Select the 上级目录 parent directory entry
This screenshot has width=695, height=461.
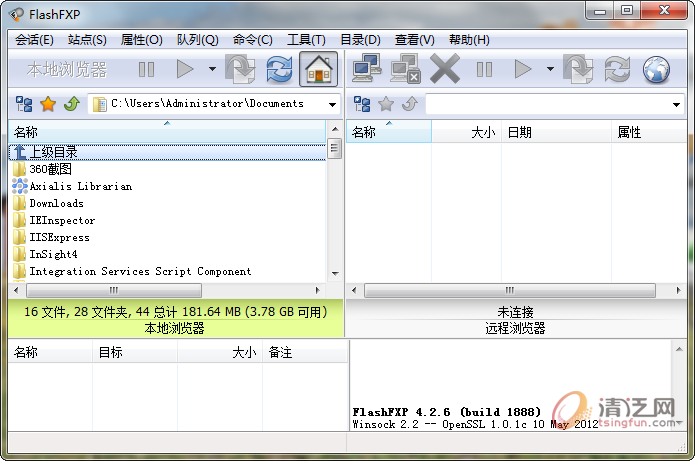(x=53, y=152)
